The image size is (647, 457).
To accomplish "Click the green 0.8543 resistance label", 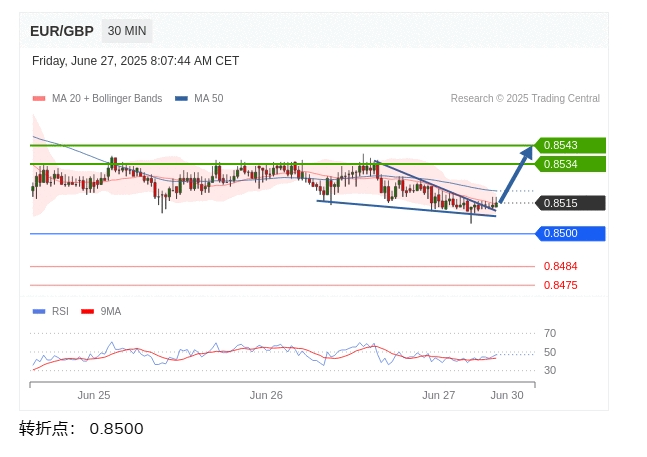I will pos(570,146).
